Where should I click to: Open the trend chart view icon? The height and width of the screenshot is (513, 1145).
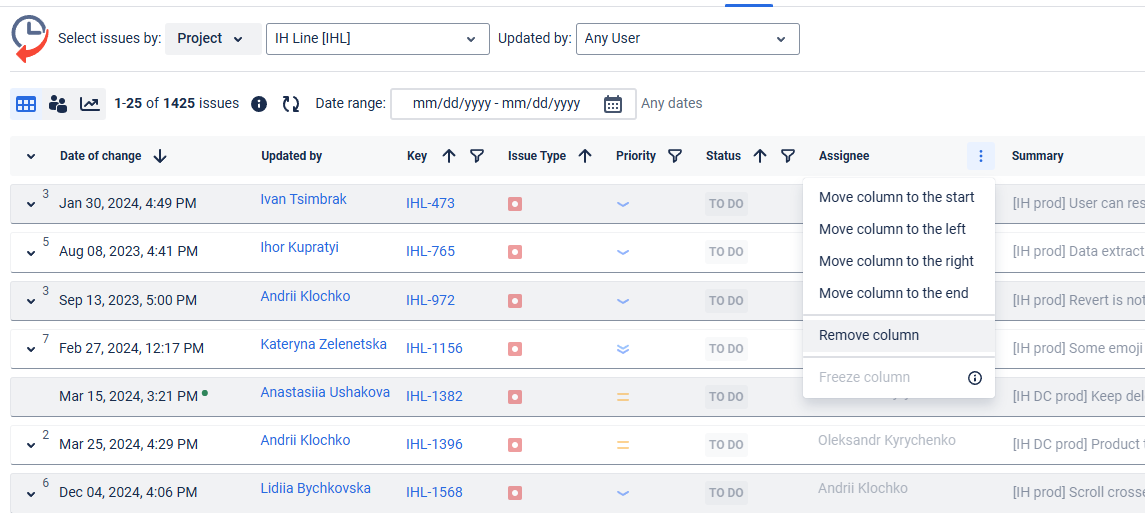[90, 104]
